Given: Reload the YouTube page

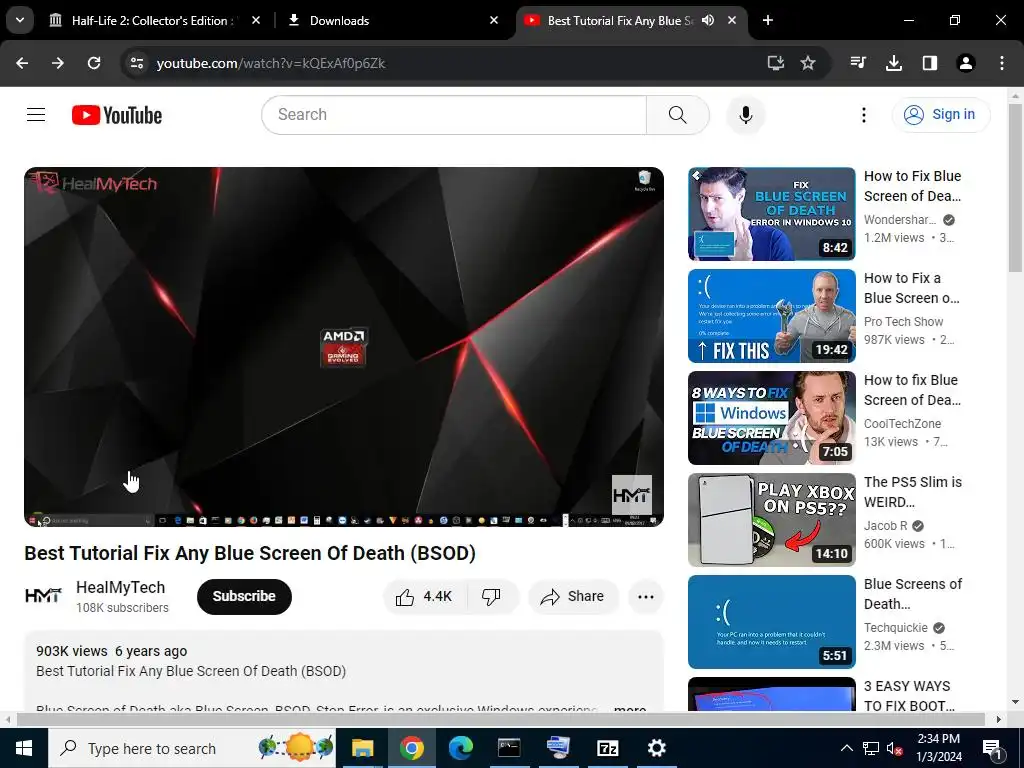Looking at the screenshot, I should pyautogui.click(x=94, y=63).
